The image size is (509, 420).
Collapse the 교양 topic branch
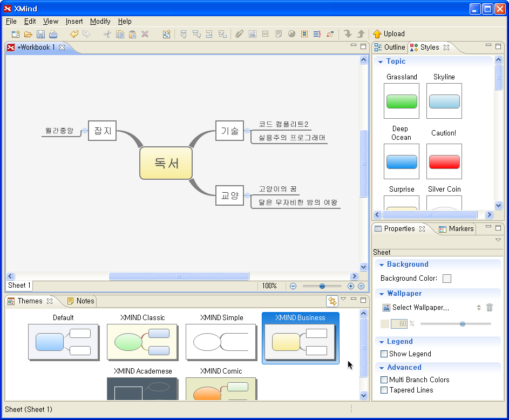coord(247,196)
